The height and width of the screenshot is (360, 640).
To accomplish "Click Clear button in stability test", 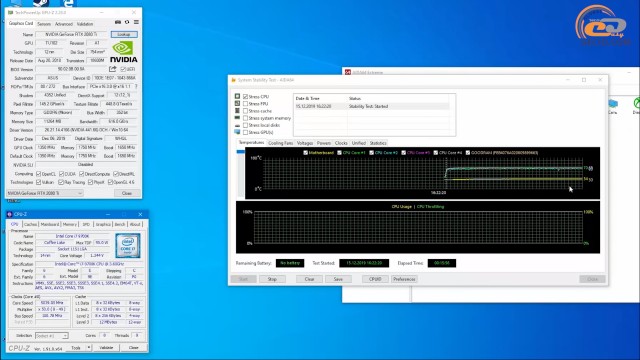I will (x=309, y=279).
